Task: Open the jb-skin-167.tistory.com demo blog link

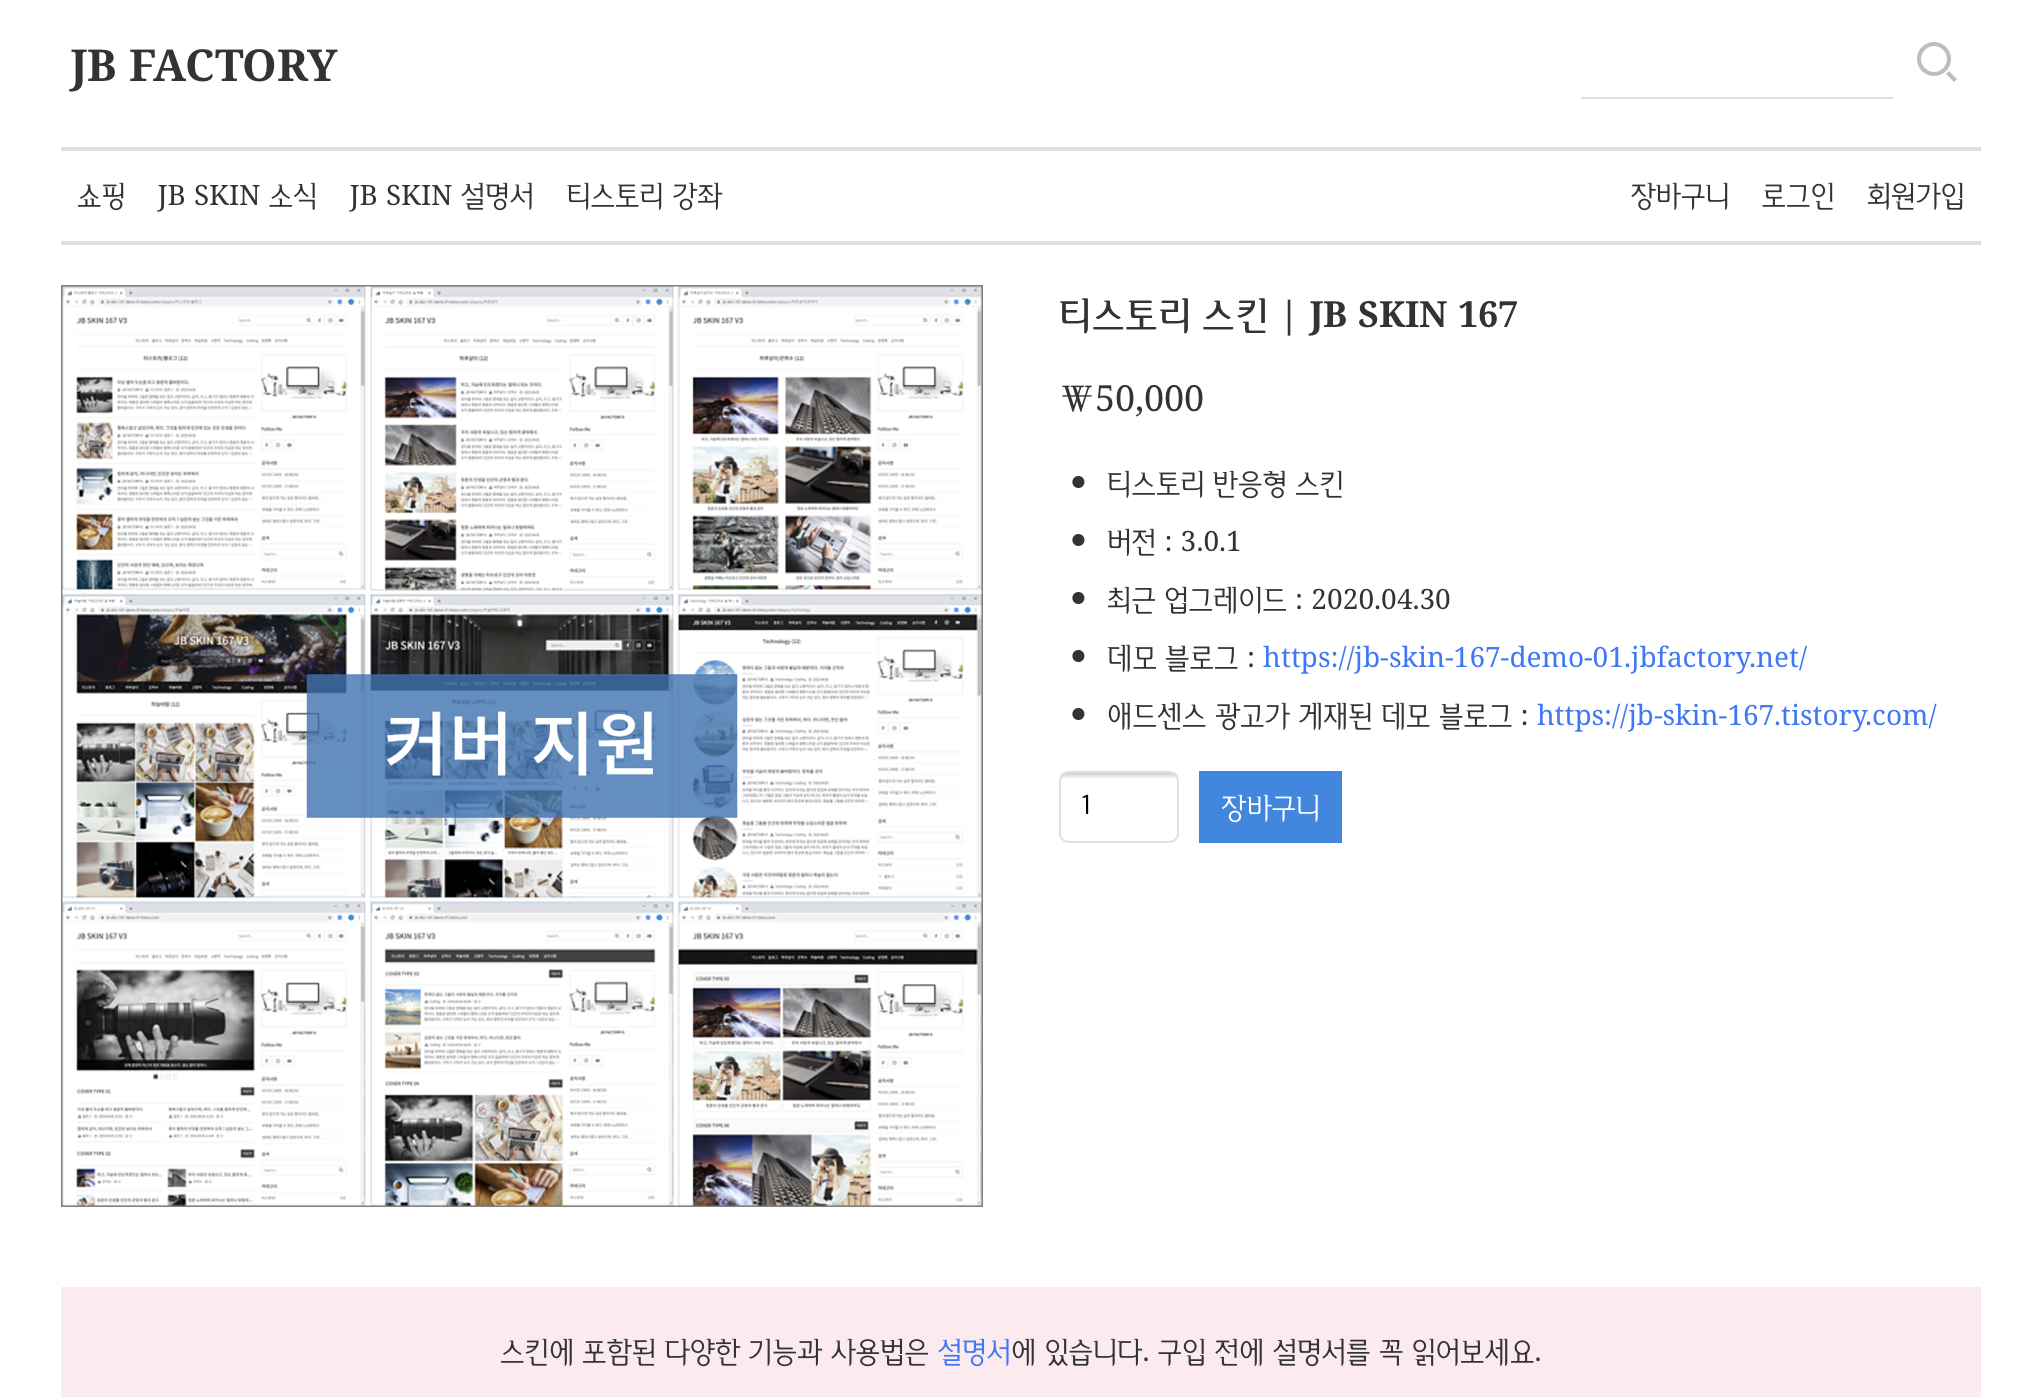Action: pos(1736,715)
